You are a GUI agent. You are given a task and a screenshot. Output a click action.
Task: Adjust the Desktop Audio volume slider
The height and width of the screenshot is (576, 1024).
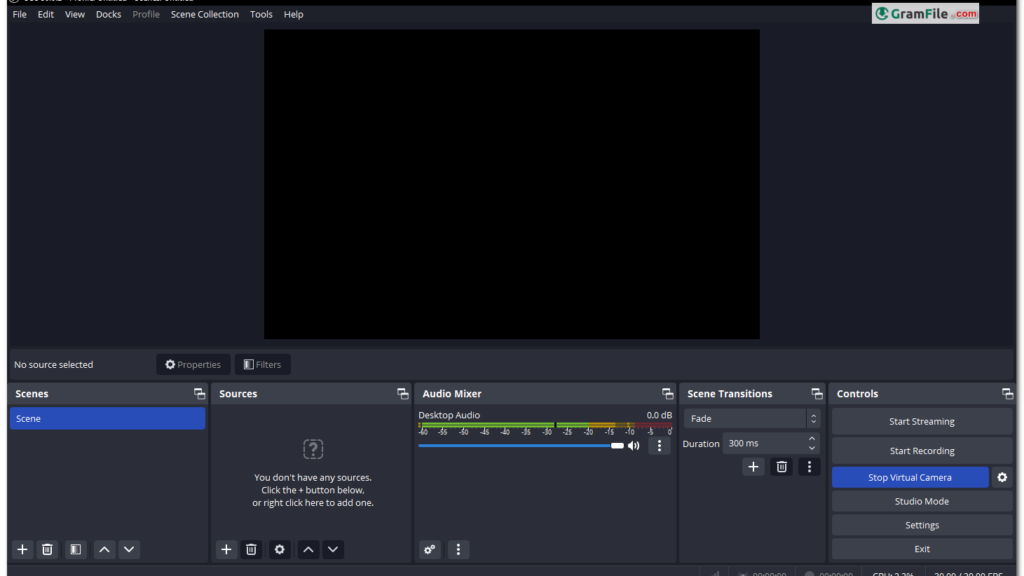click(615, 445)
